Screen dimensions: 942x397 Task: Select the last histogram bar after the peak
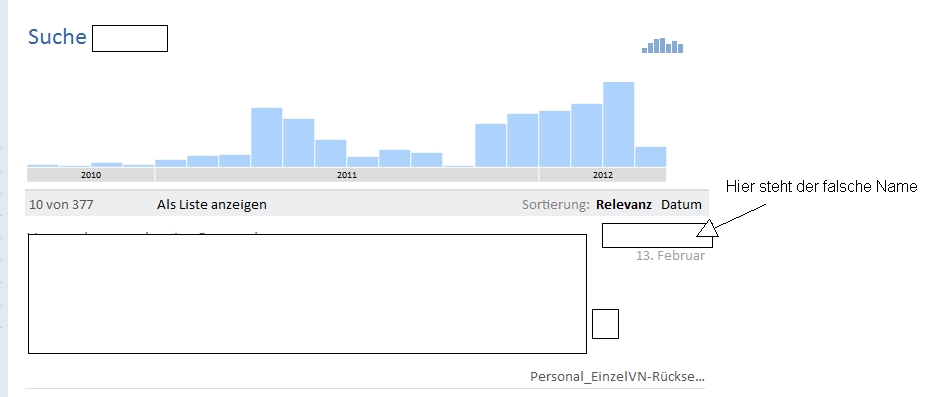651,157
